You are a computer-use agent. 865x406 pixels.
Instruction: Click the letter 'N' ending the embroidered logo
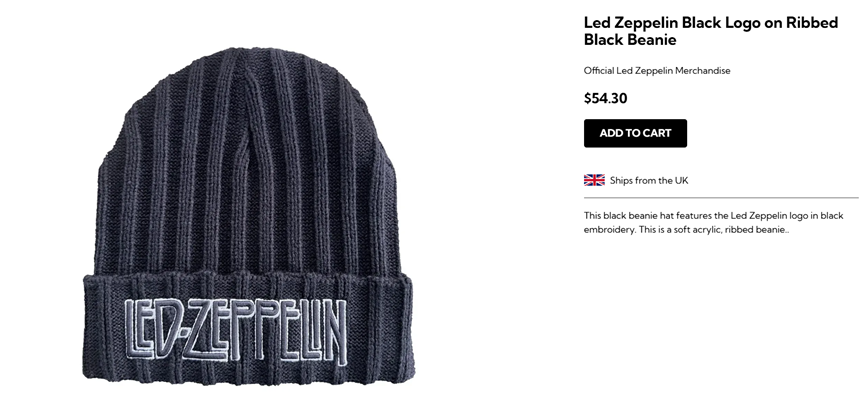[335, 332]
